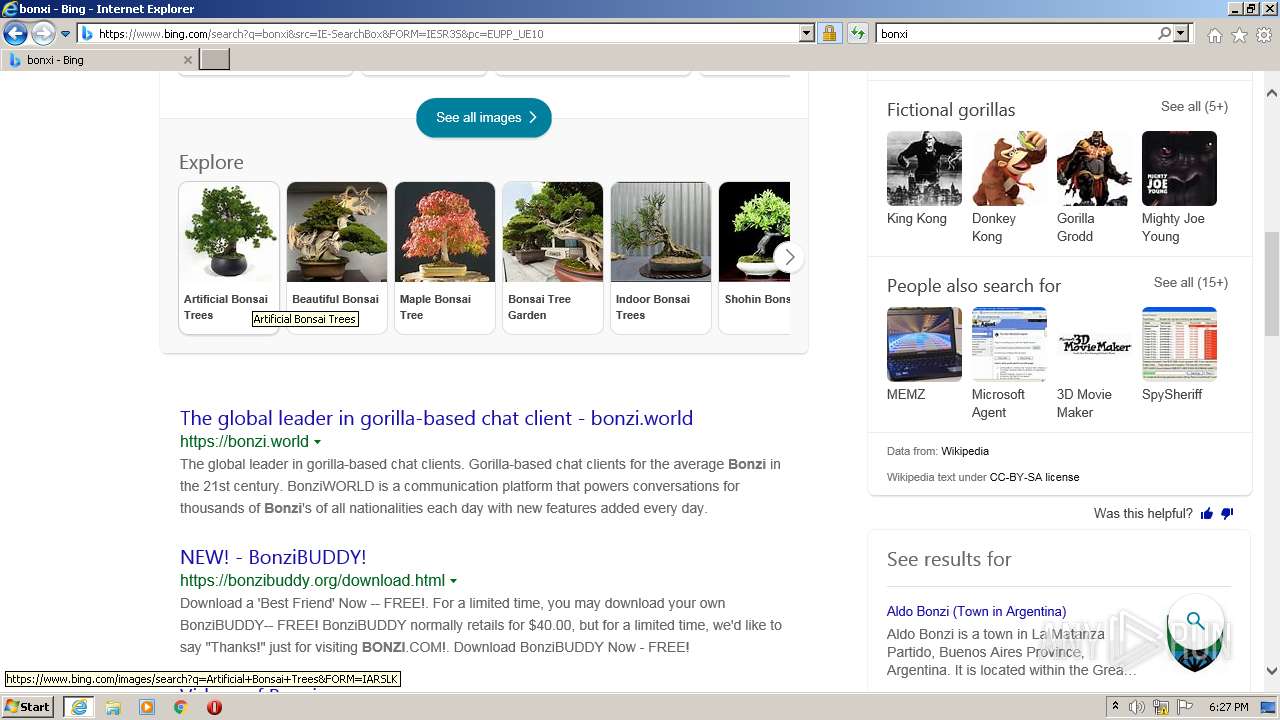Click the thumbs down not helpful icon
The image size is (1280, 720).
[1227, 514]
